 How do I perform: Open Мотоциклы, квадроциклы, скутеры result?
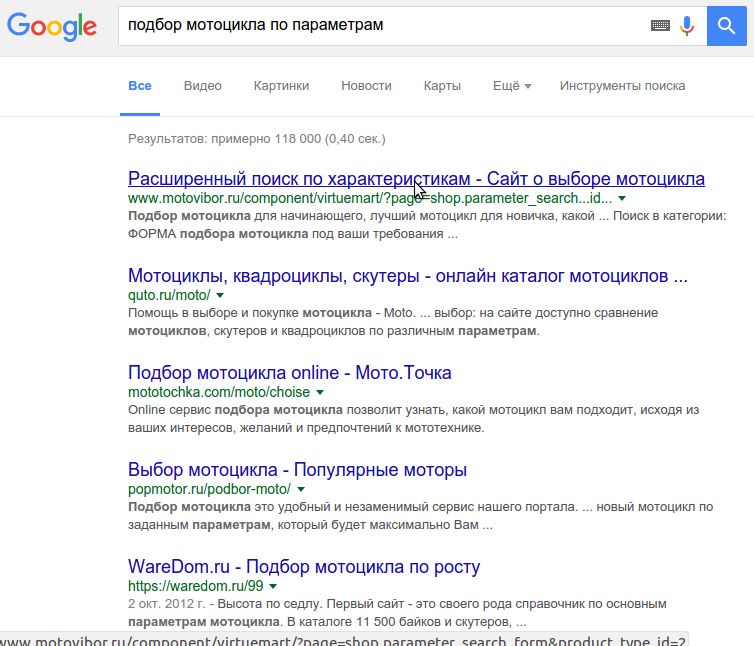(408, 276)
